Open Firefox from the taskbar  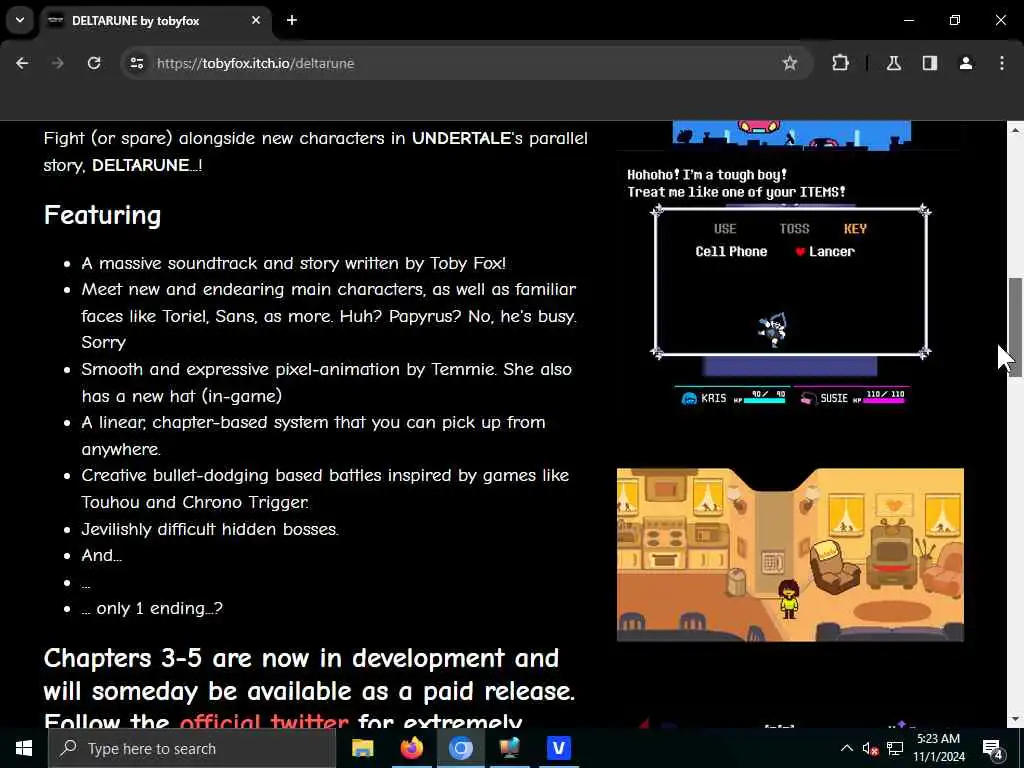(411, 748)
